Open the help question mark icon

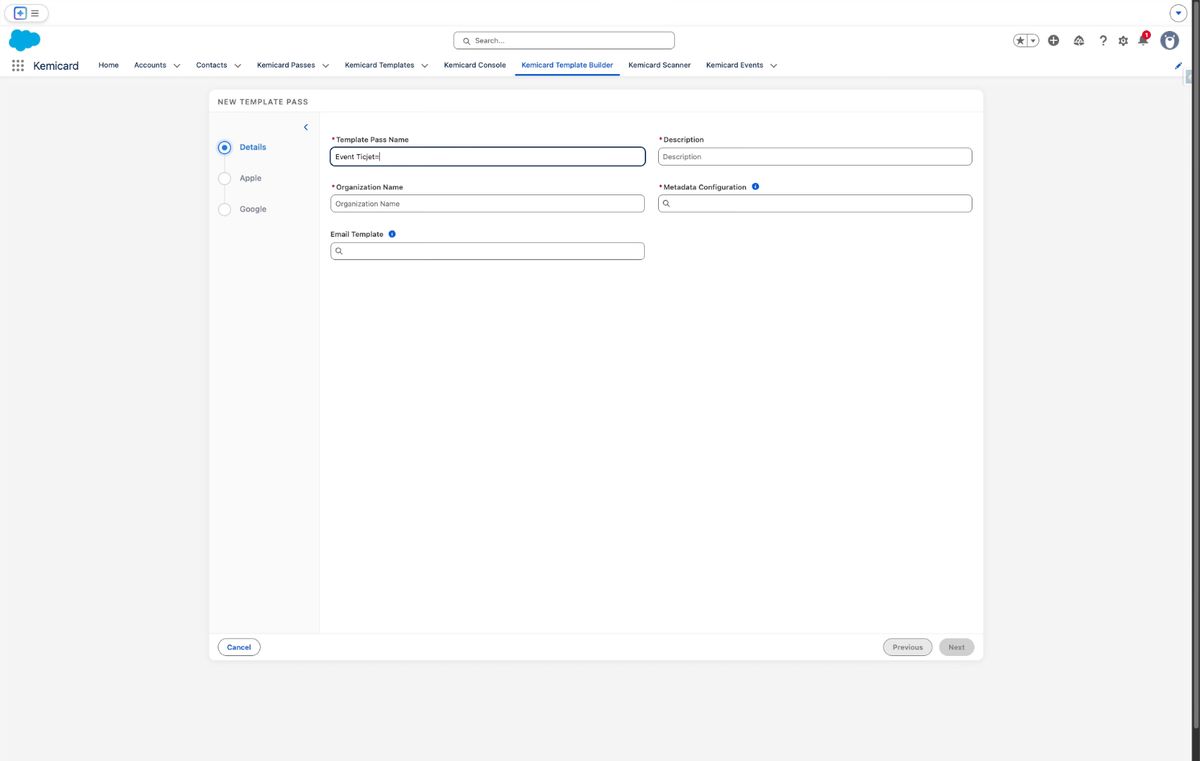(1103, 40)
